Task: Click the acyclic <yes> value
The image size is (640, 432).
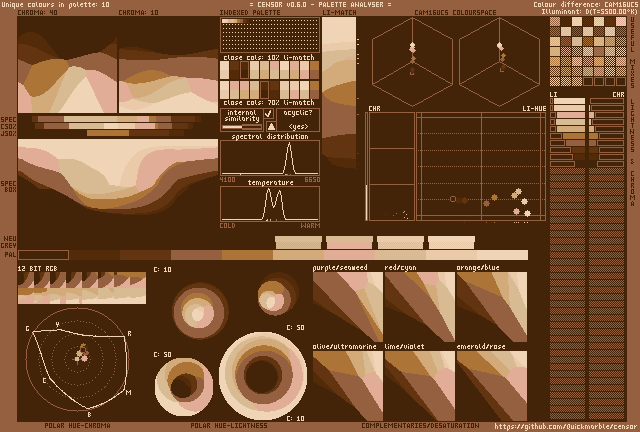Action: click(298, 127)
